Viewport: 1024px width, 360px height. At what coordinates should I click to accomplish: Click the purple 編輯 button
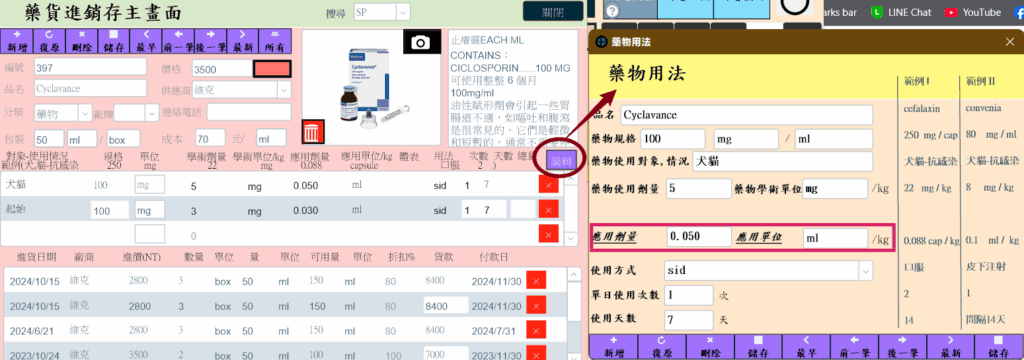[562, 161]
